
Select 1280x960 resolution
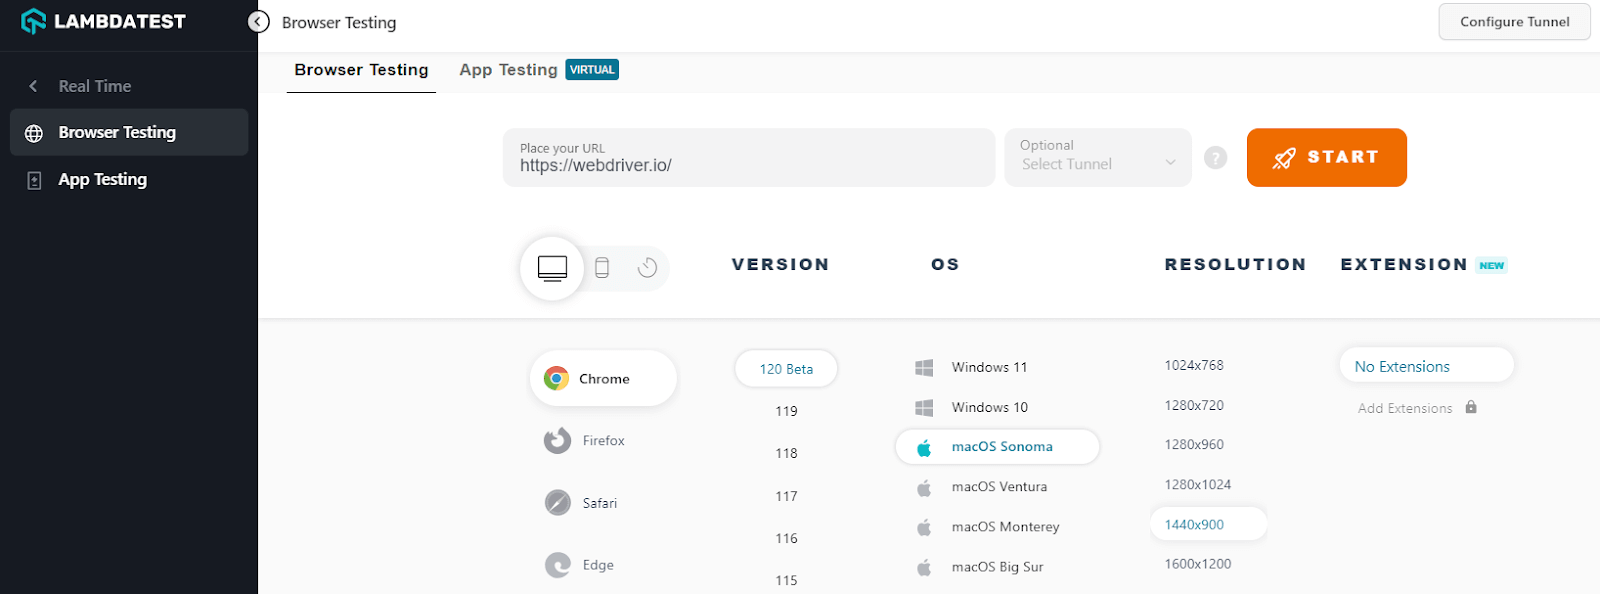pyautogui.click(x=1194, y=444)
